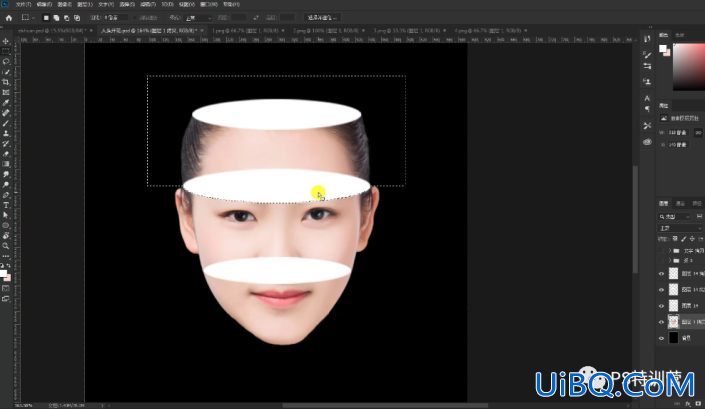Viewport: 705px width, 409px height.
Task: Choose Intersect with Selection mode
Action: tap(77, 18)
